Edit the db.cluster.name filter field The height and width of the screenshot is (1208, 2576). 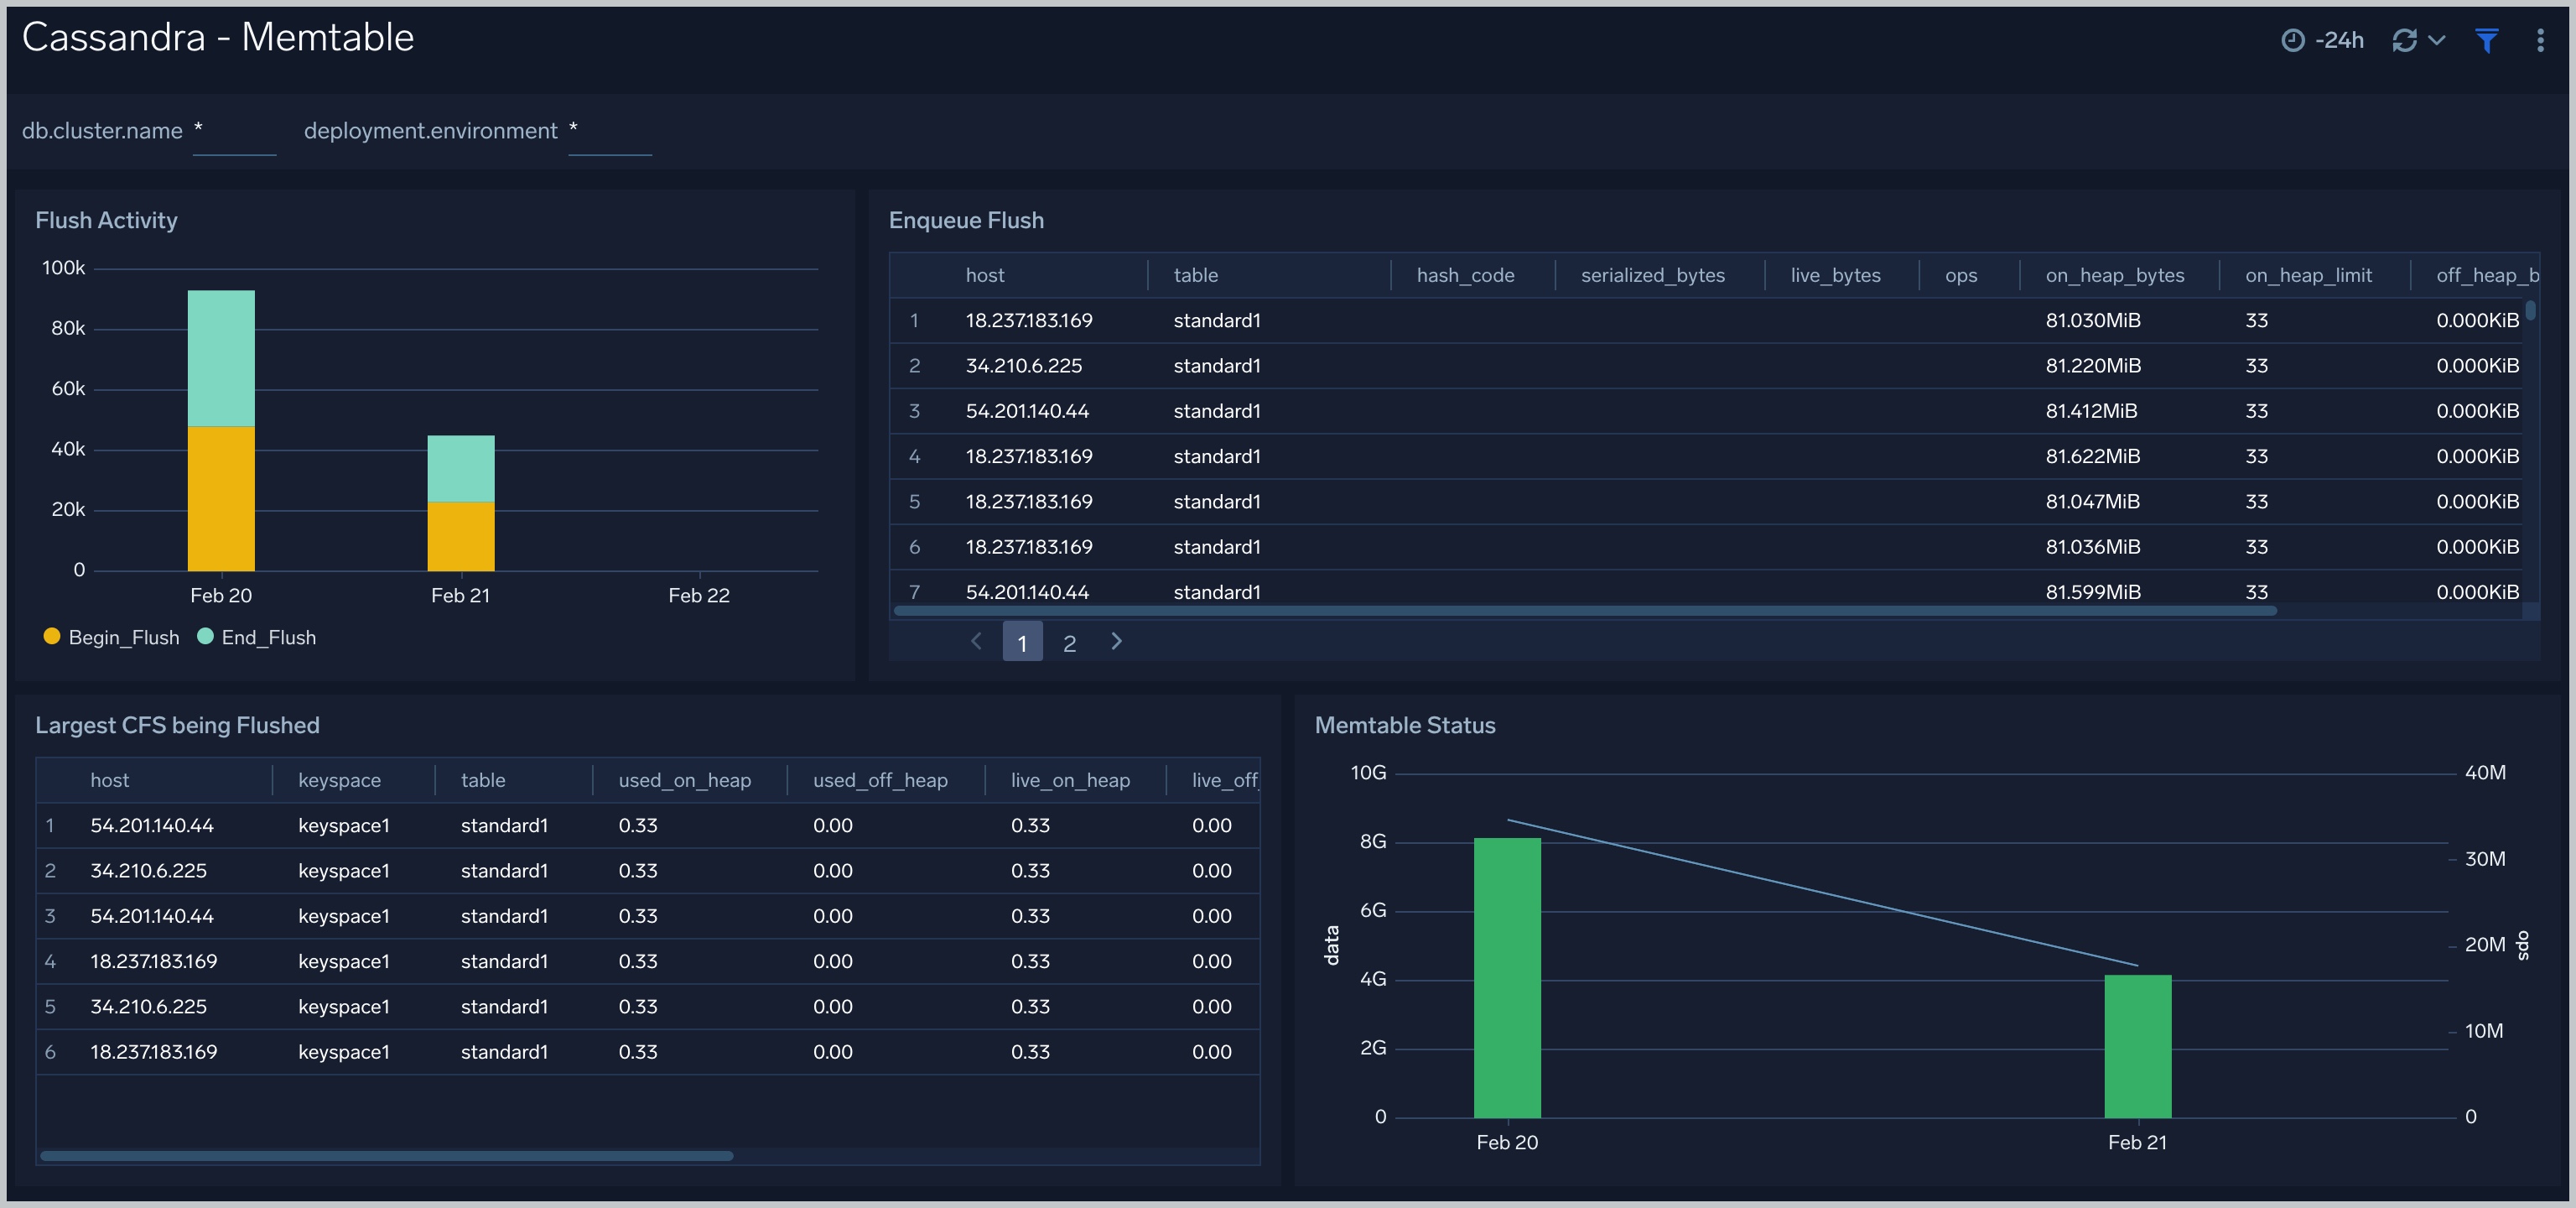tap(234, 132)
